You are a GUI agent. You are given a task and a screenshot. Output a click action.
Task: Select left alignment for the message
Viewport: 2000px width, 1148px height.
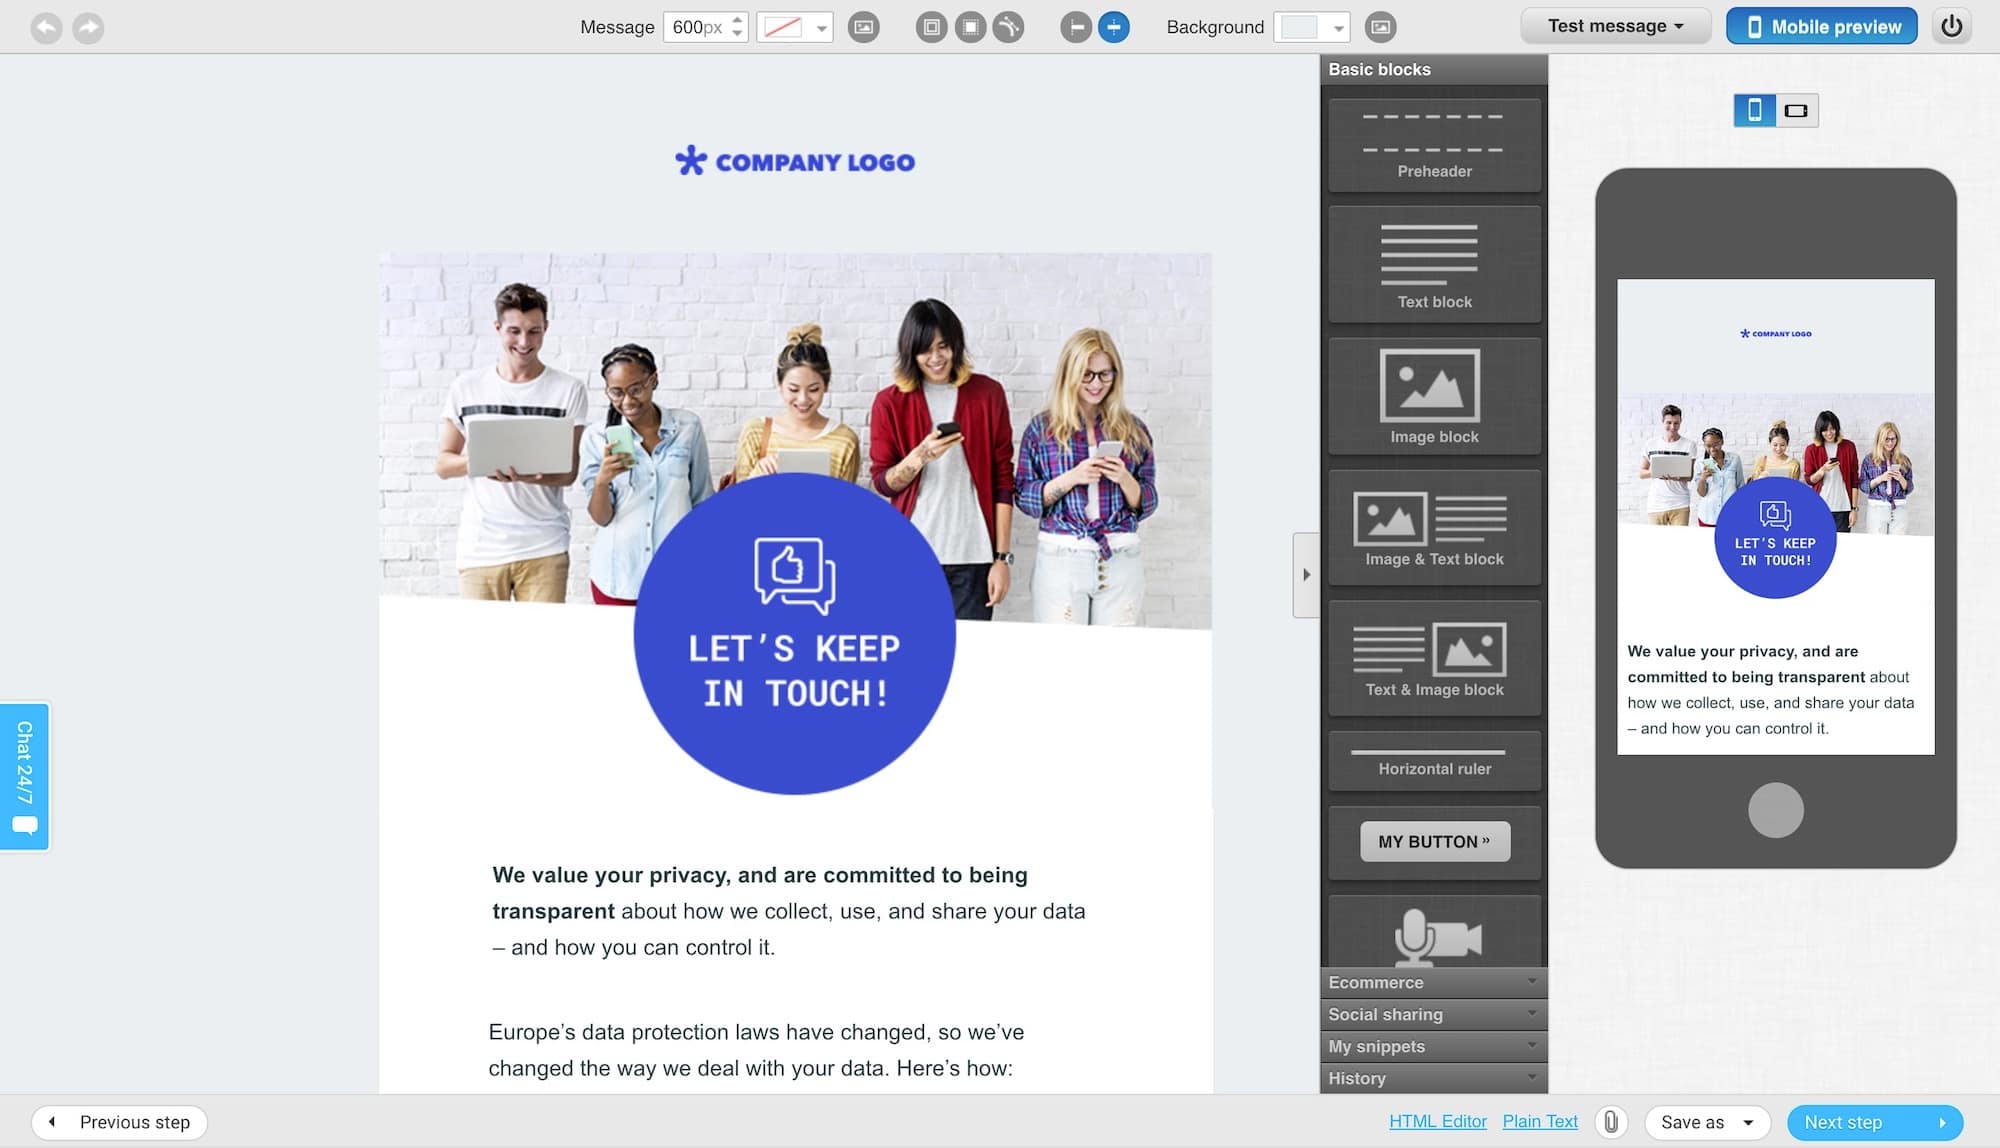tap(1076, 27)
